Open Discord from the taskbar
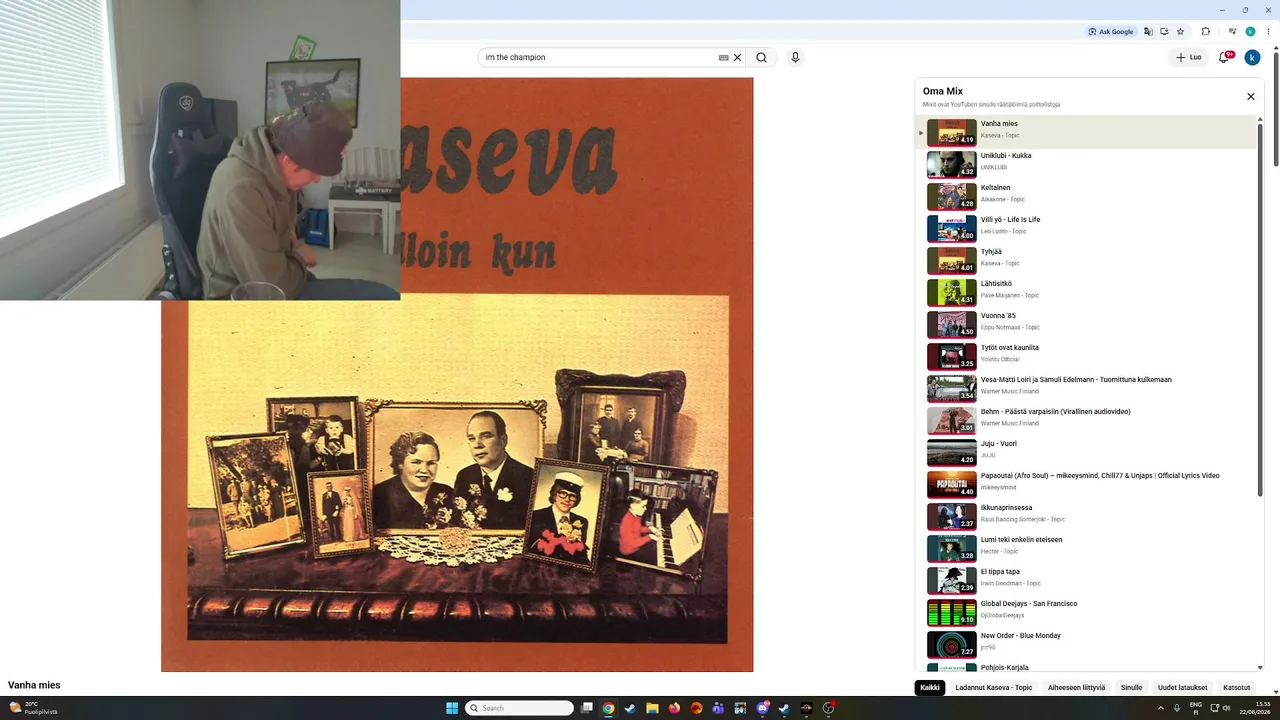The height and width of the screenshot is (720, 1280). point(763,708)
